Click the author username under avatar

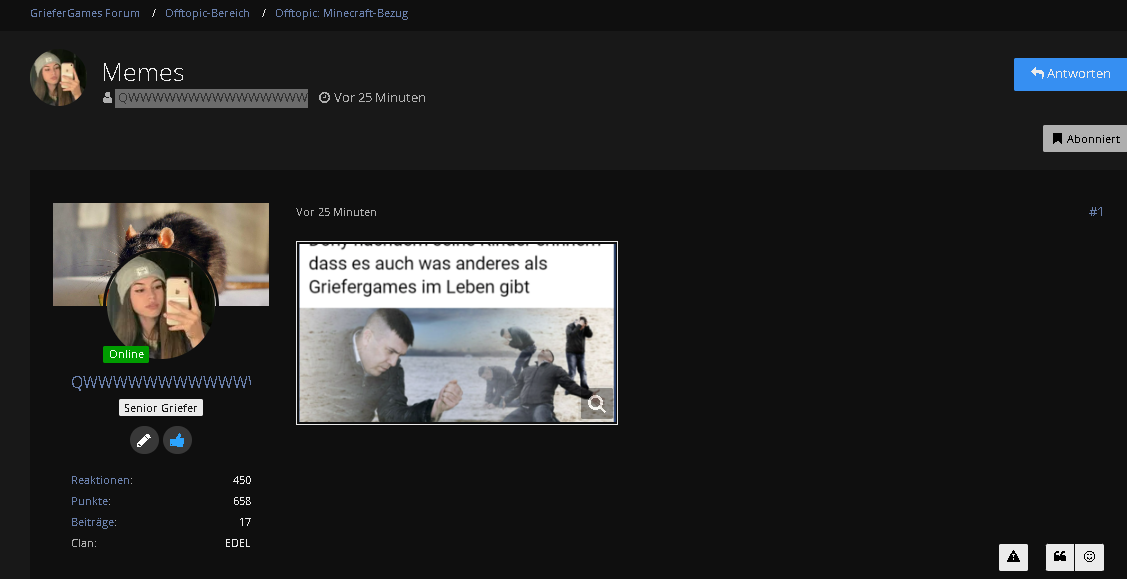[161, 382]
